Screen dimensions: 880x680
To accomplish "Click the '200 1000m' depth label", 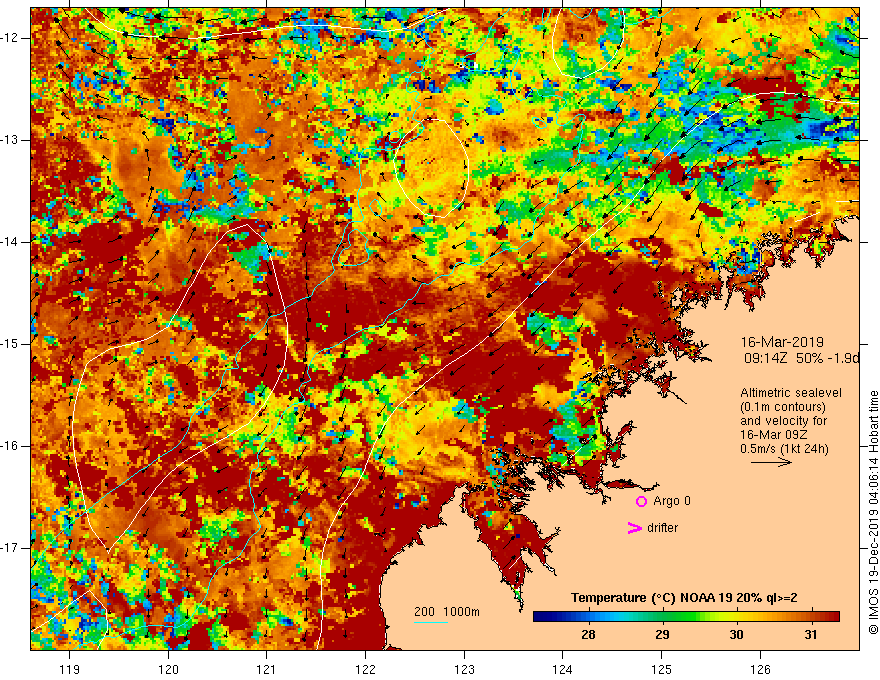I will tap(447, 612).
